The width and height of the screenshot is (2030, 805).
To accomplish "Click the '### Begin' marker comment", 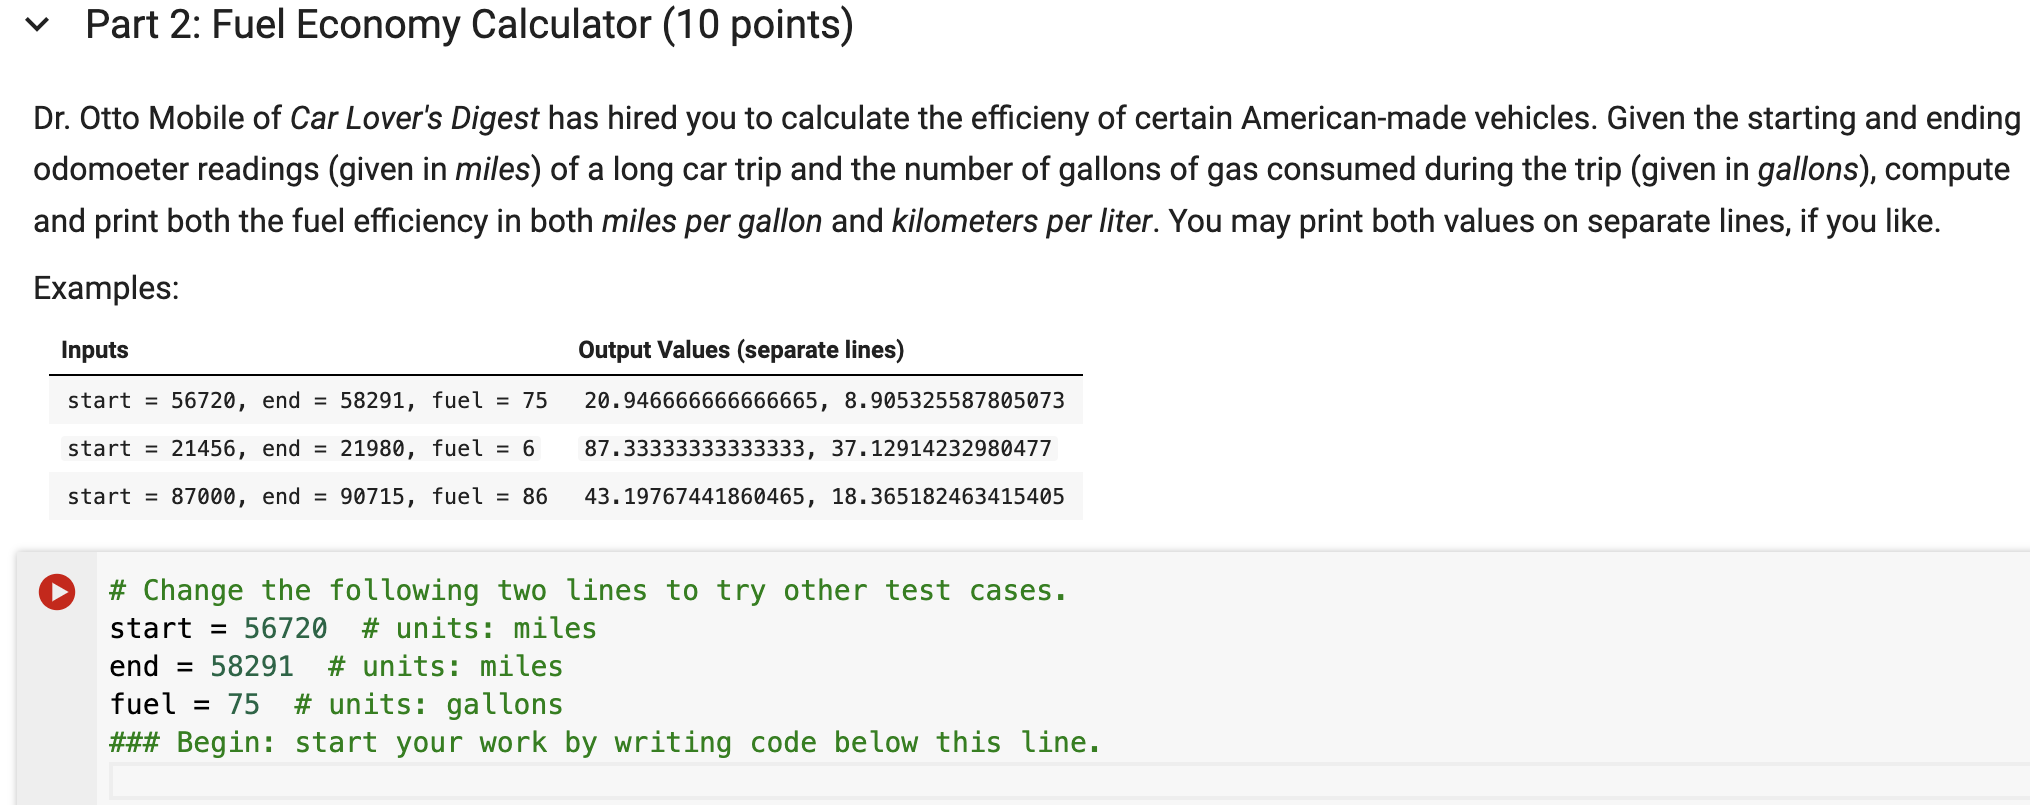I will 604,742.
